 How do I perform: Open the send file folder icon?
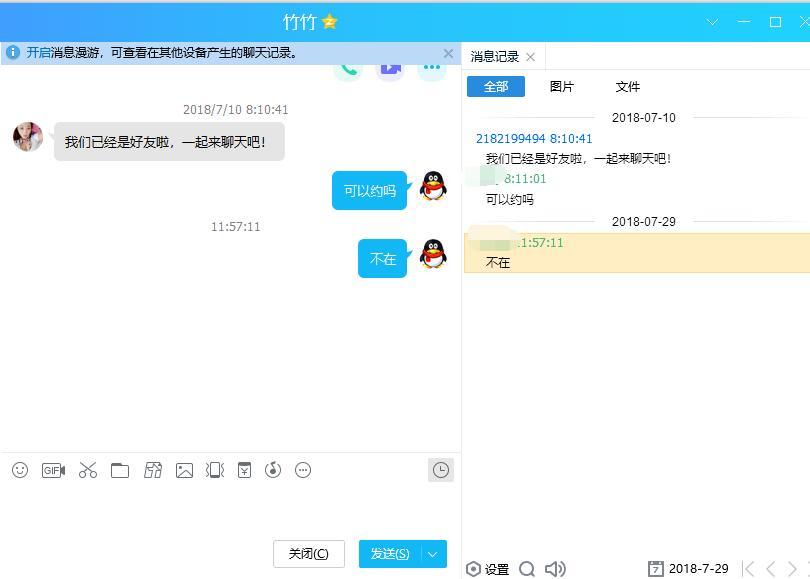(x=120, y=470)
